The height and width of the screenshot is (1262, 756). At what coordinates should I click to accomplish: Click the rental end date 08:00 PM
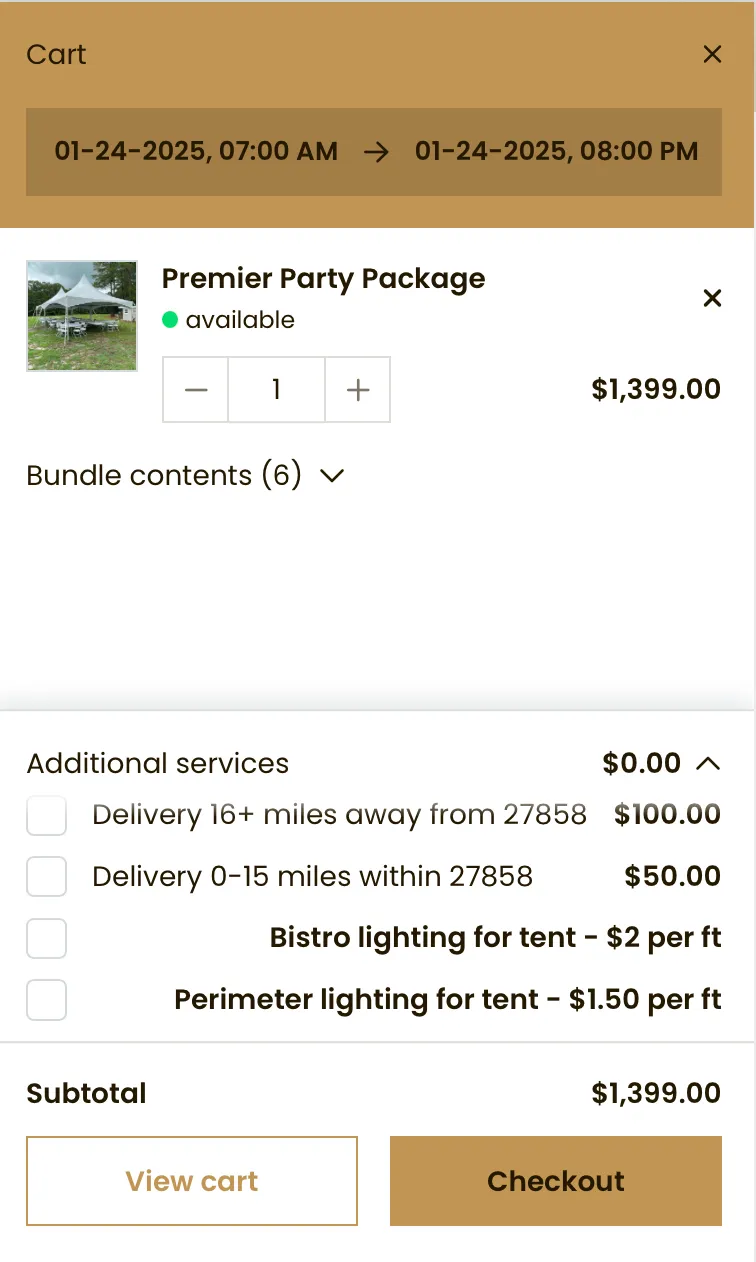coord(556,152)
